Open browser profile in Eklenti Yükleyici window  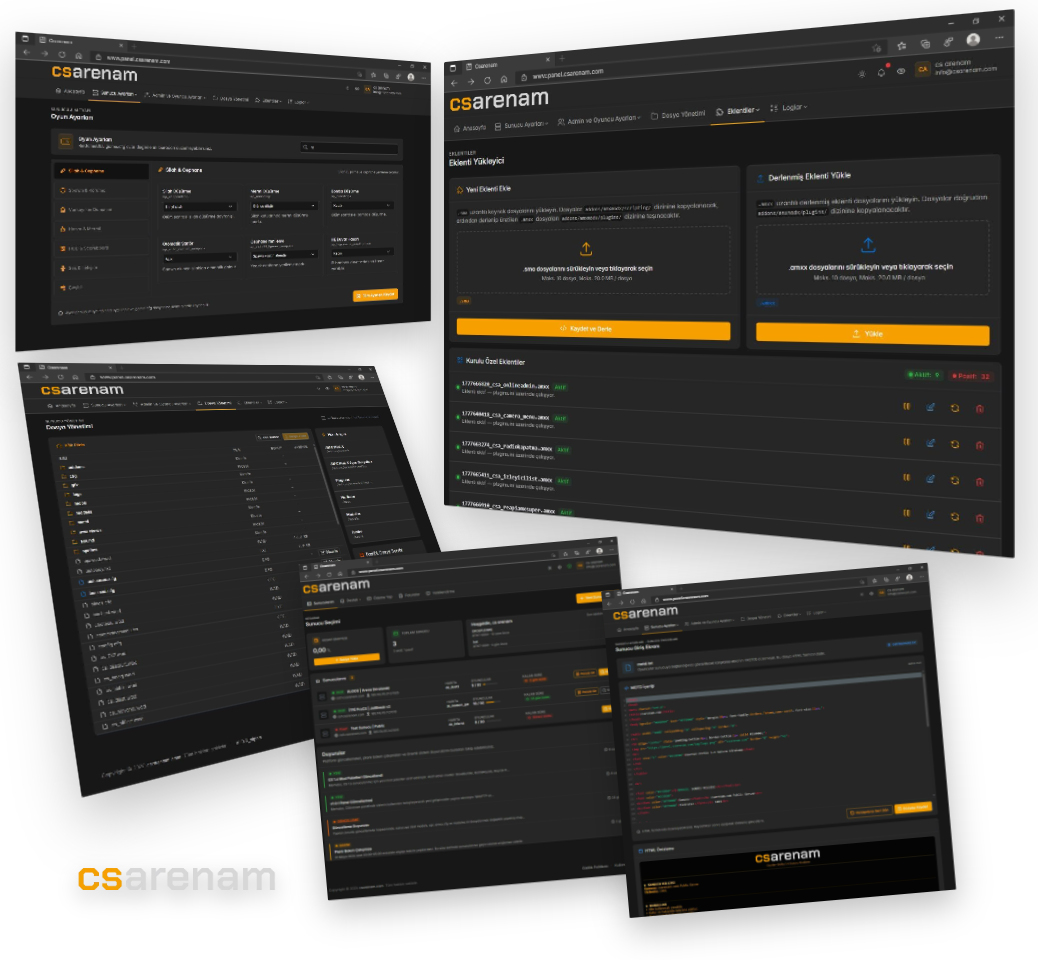973,40
